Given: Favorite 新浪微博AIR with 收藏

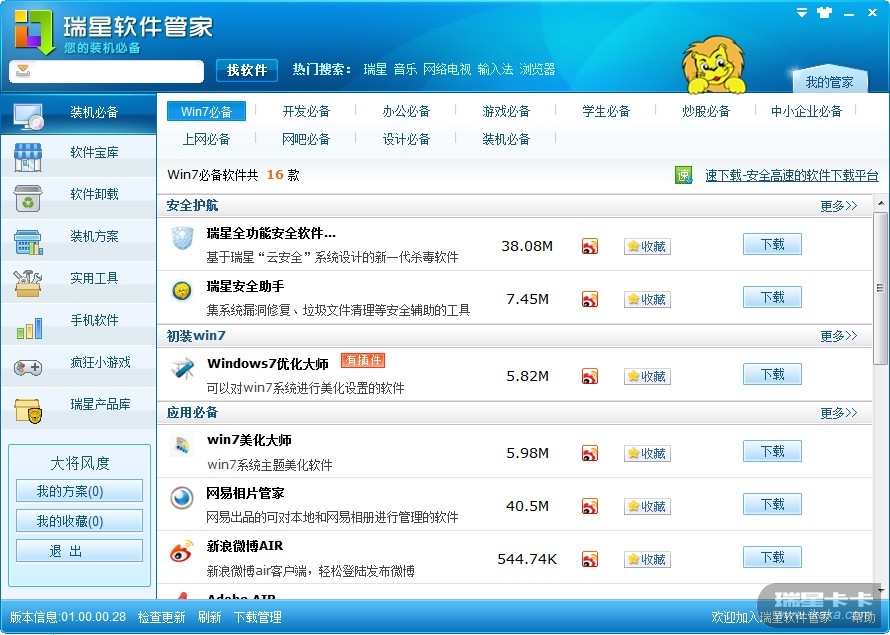Looking at the screenshot, I should coord(647,560).
